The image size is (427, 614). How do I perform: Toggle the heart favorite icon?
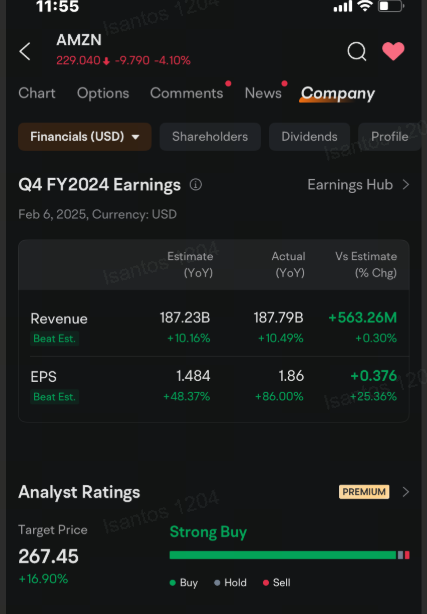393,51
